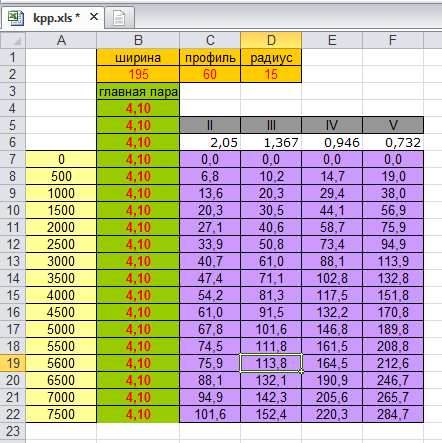Screen dimensions: 442x443
Task: Select ratio cell 2,05
Action: [x=210, y=142]
